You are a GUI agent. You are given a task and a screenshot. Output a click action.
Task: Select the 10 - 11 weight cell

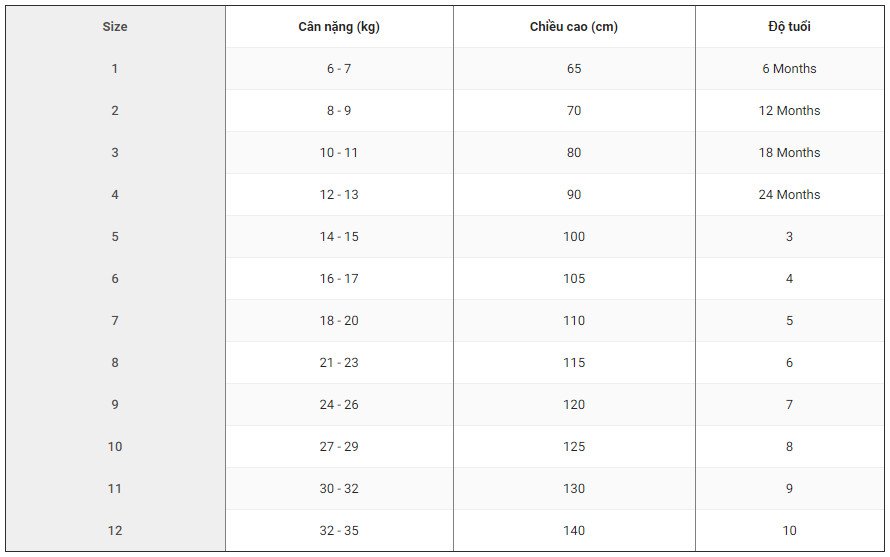[339, 153]
